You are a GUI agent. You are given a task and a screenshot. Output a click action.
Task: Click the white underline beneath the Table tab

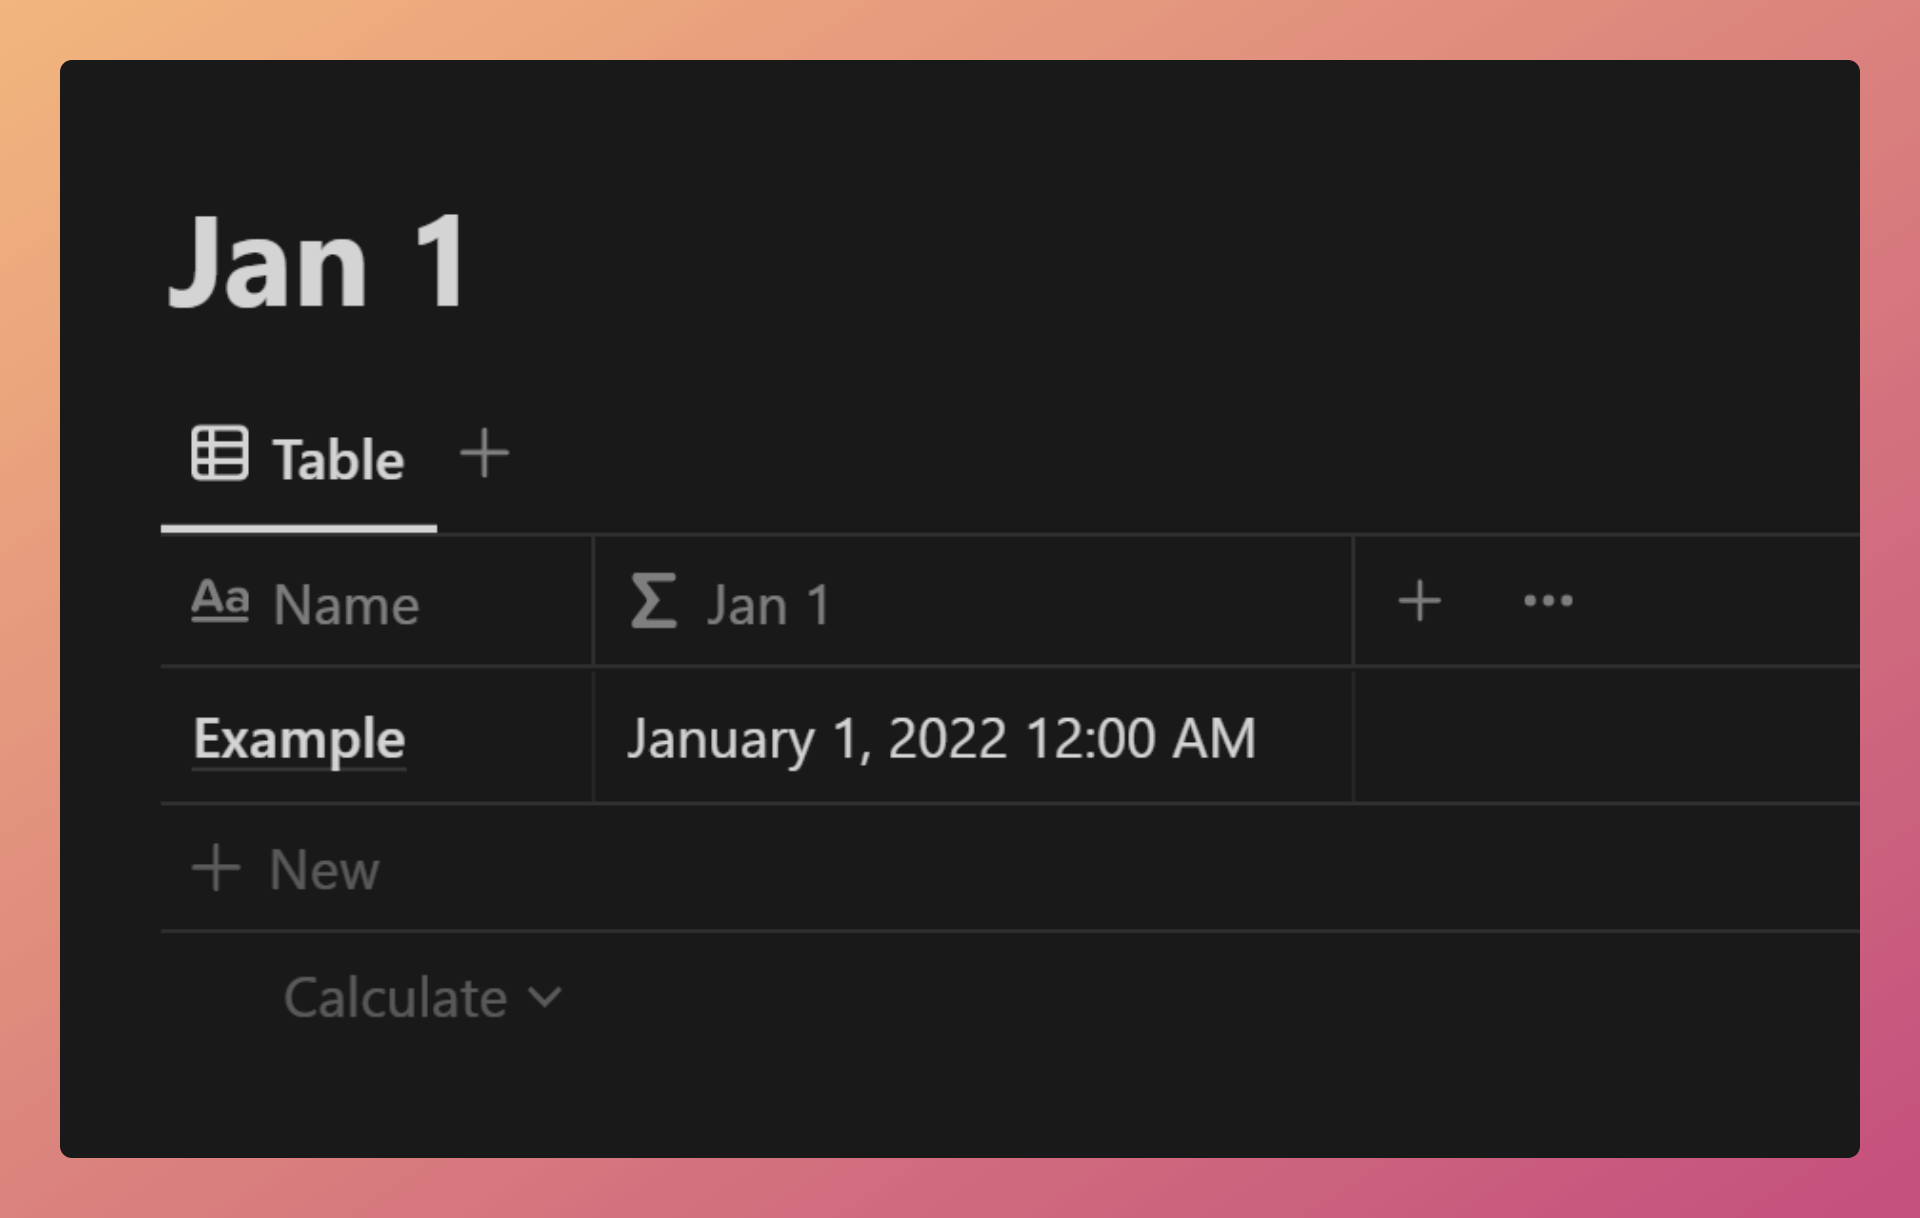click(x=299, y=528)
